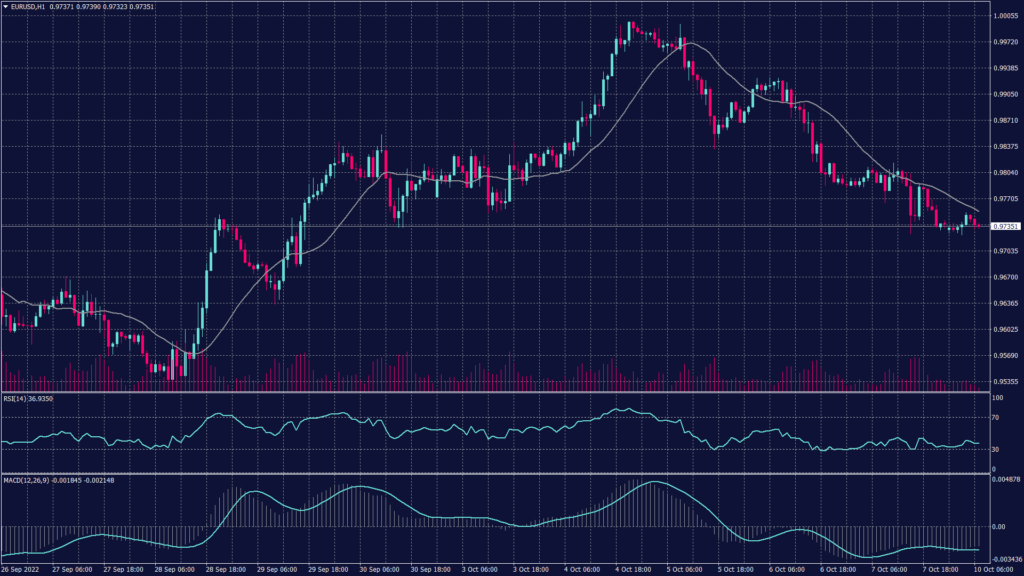Click the 26 Sep 2022 date label
1024x576 pixels.
(22, 569)
